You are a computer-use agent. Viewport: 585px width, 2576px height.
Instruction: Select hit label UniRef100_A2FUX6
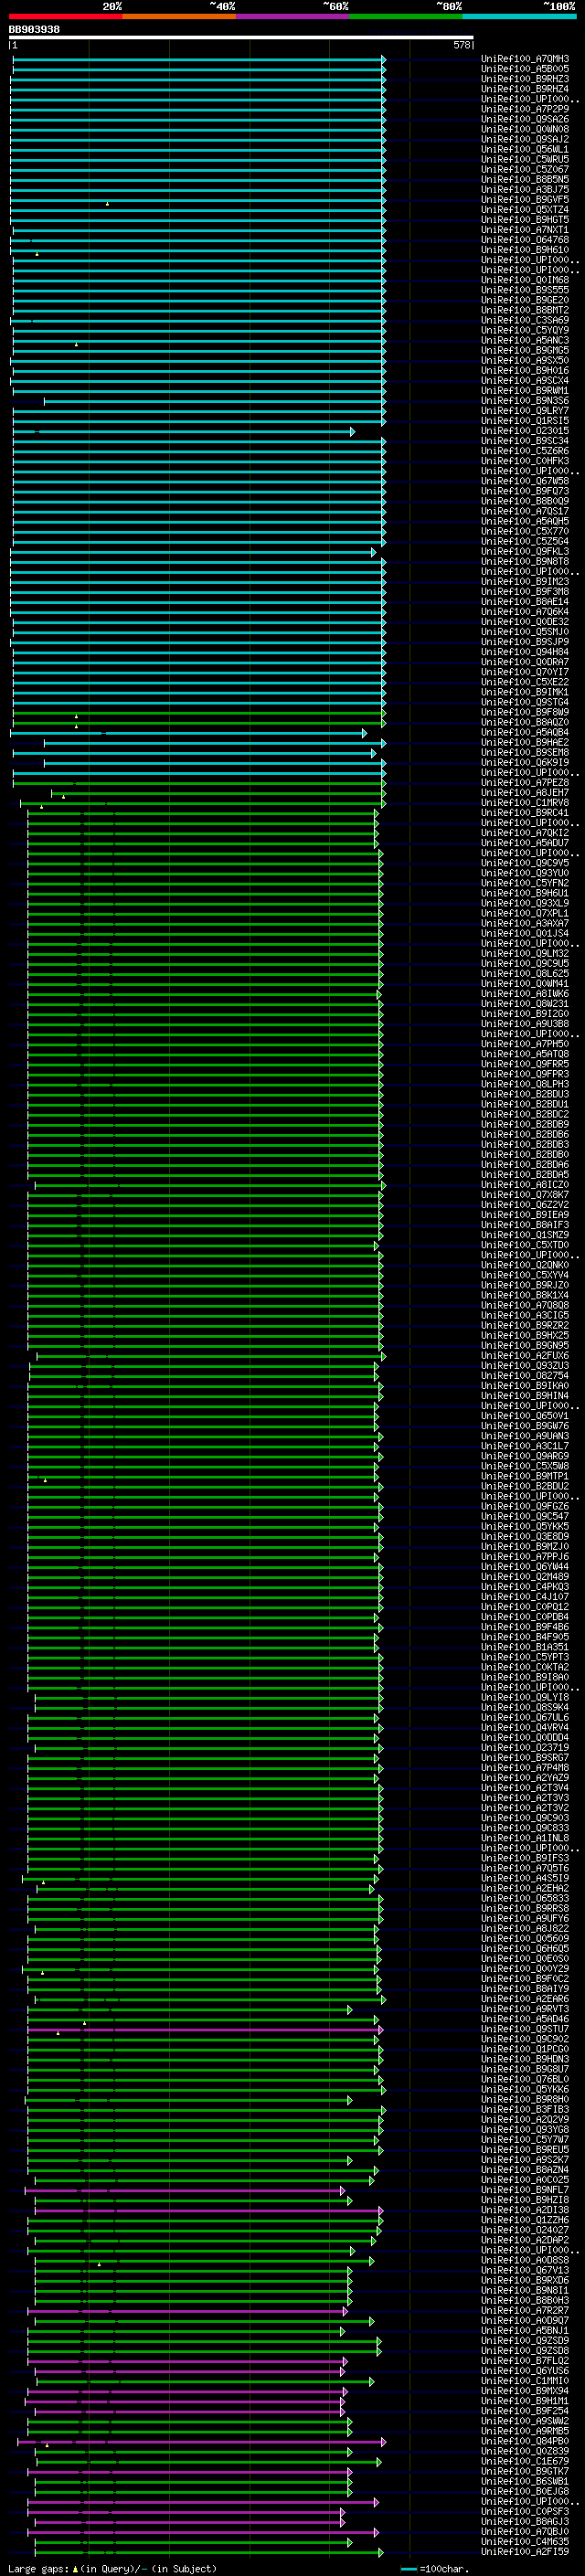tap(525, 1356)
